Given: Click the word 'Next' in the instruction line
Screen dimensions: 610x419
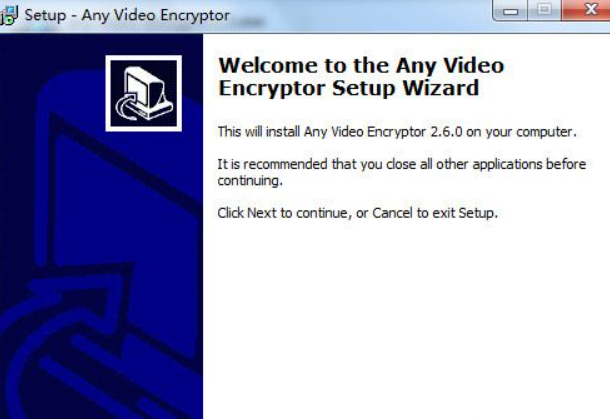Looking at the screenshot, I should pos(262,213).
